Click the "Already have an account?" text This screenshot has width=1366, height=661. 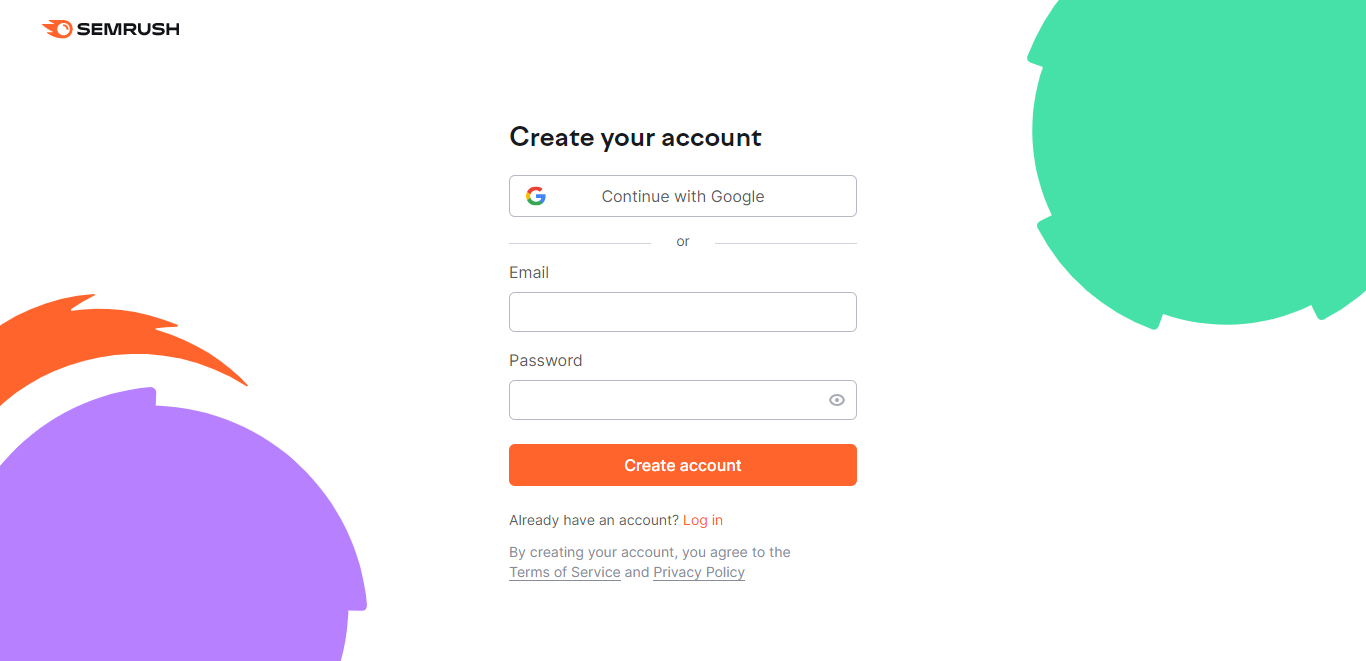(x=594, y=520)
